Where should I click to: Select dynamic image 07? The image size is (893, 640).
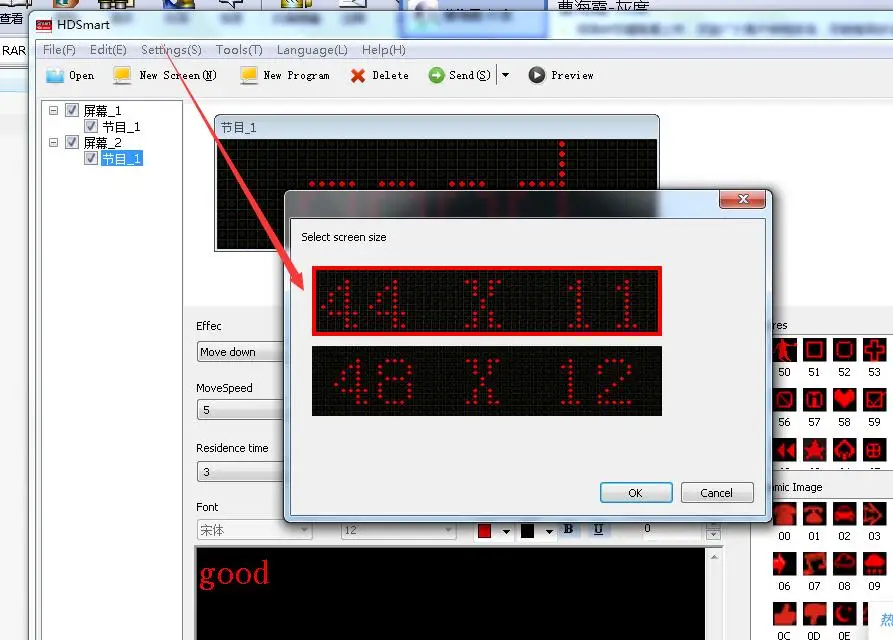coord(814,564)
